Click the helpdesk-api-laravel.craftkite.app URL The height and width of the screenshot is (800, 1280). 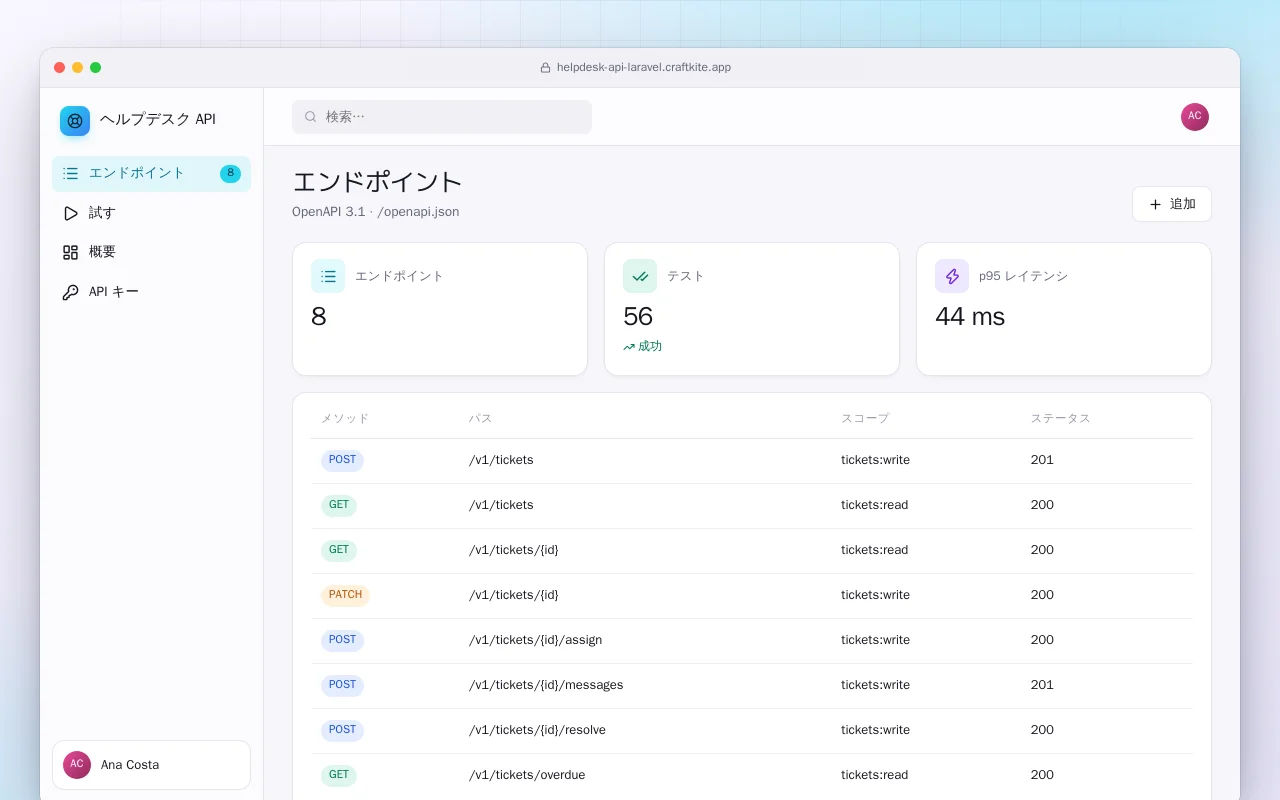[x=644, y=68]
